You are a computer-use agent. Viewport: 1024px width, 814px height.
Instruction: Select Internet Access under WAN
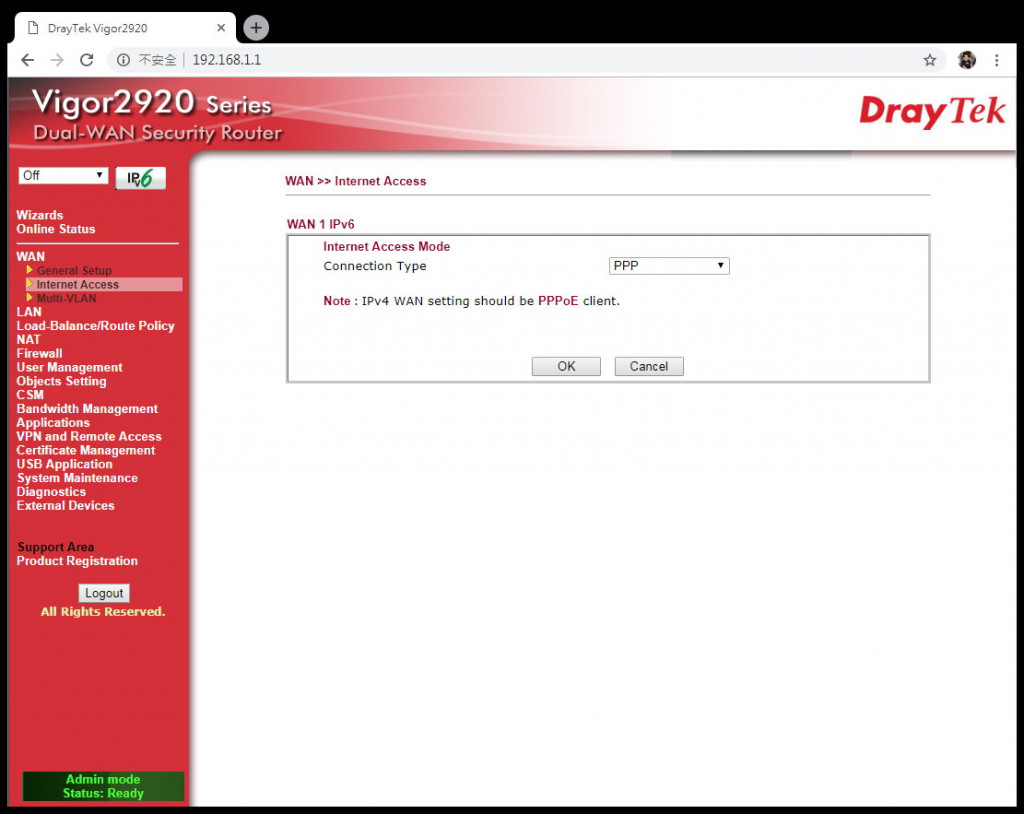(x=78, y=284)
